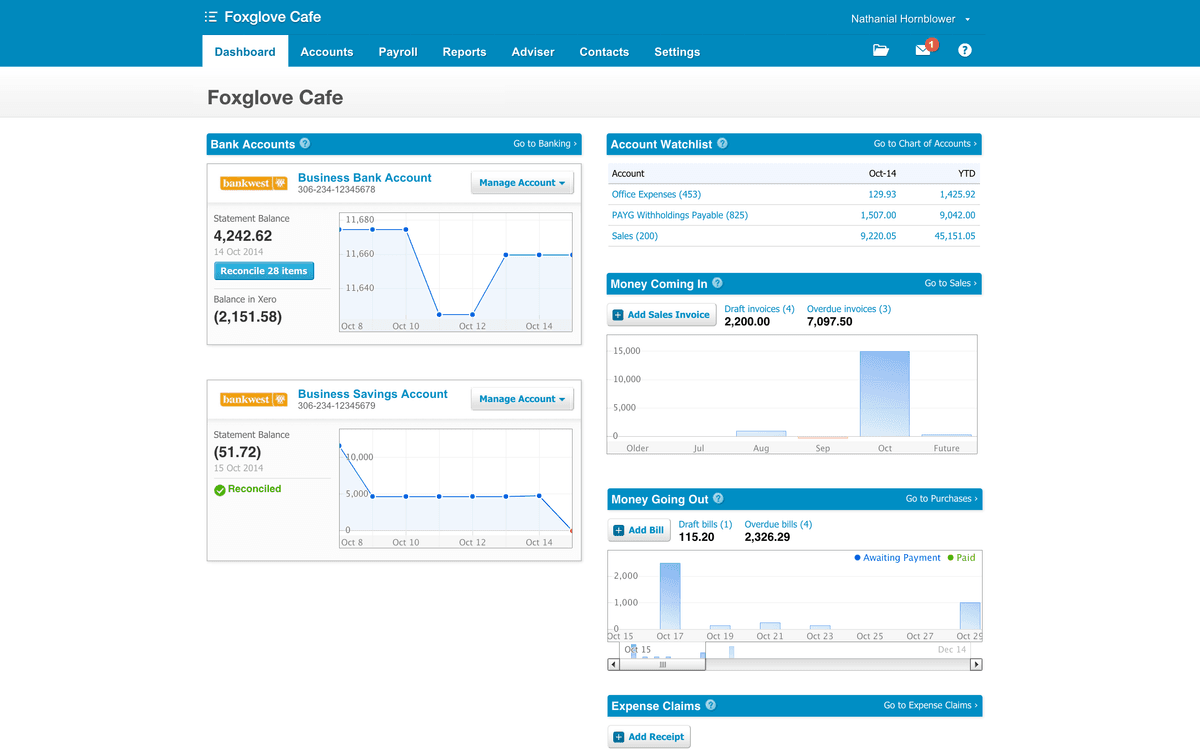Expand Manage Account for Business Bank Account
This screenshot has width=1200, height=750.
522,183
